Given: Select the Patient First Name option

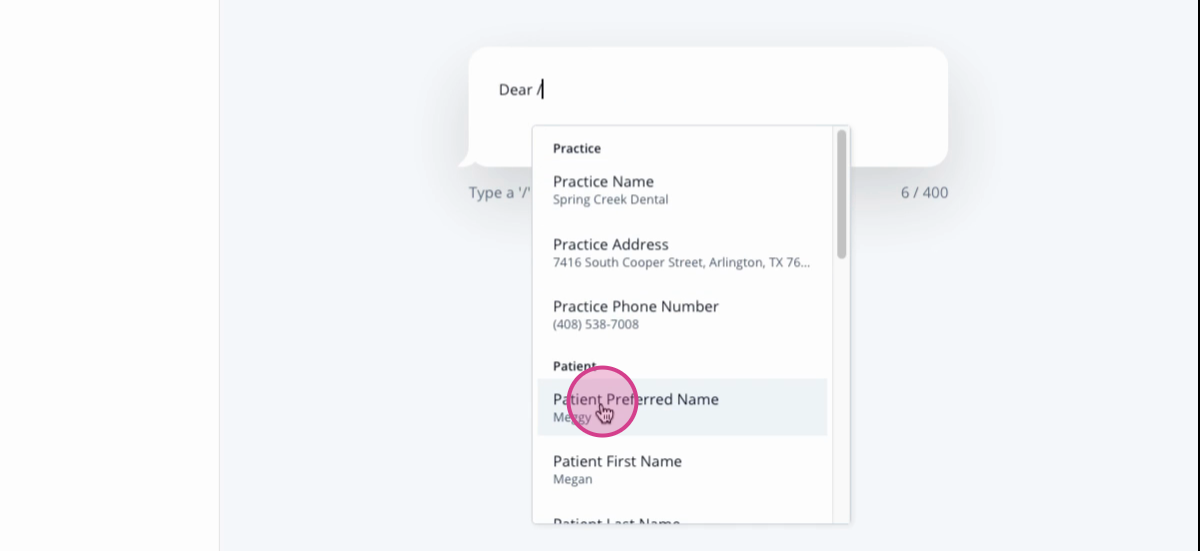Looking at the screenshot, I should [682, 469].
